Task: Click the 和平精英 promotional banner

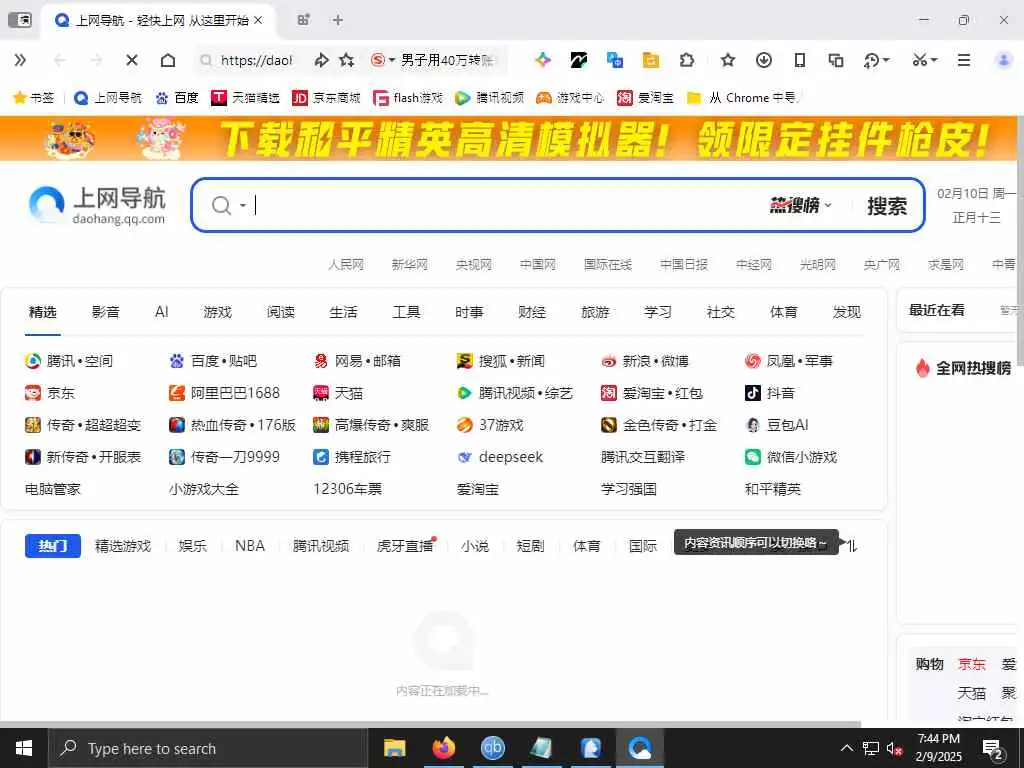Action: click(x=509, y=138)
